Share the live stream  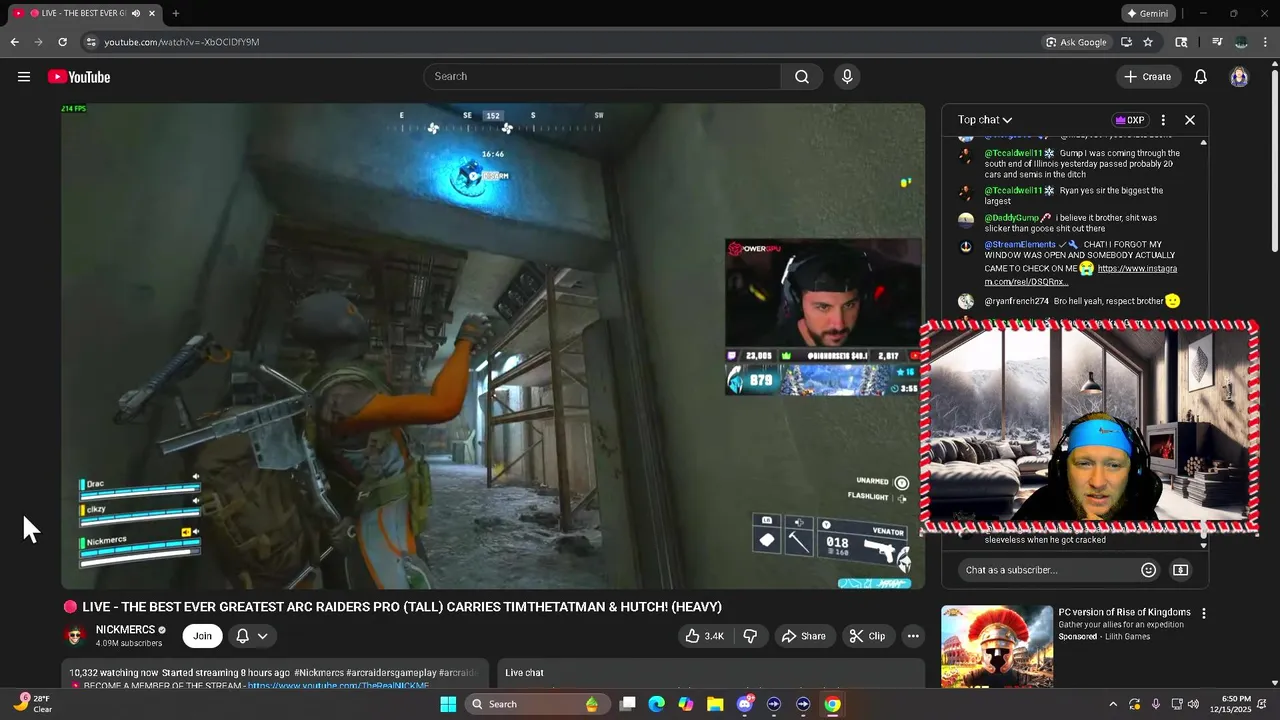pos(804,636)
